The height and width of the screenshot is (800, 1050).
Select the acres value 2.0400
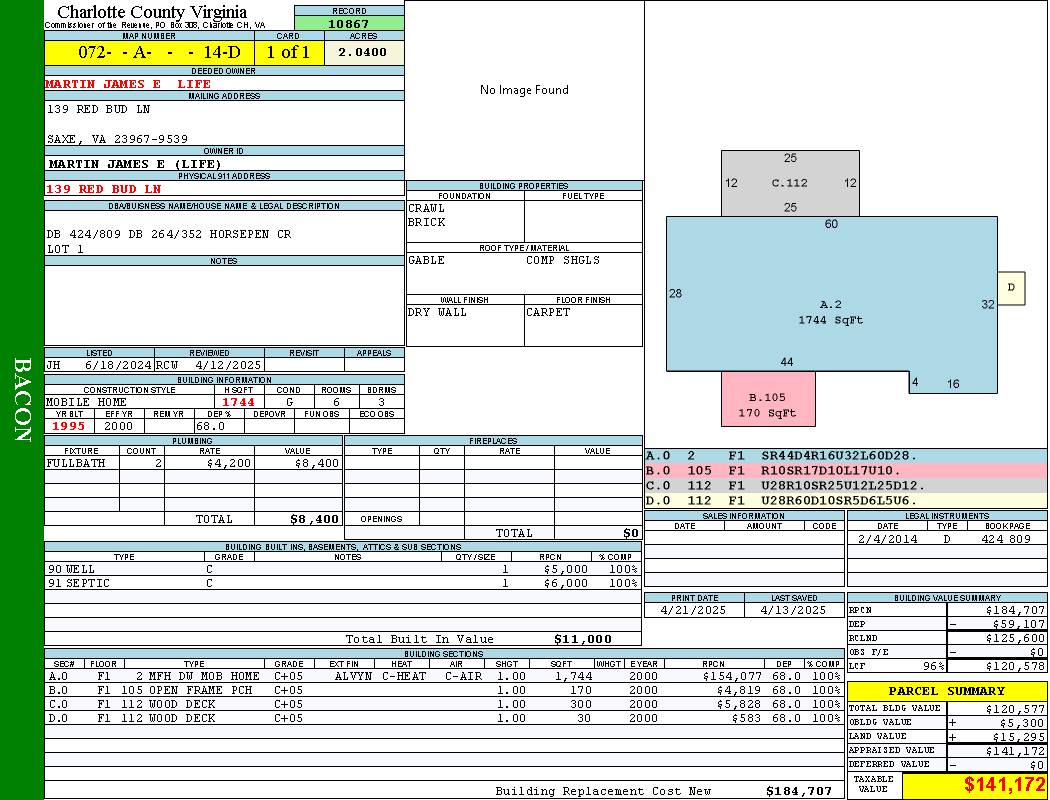tap(363, 53)
